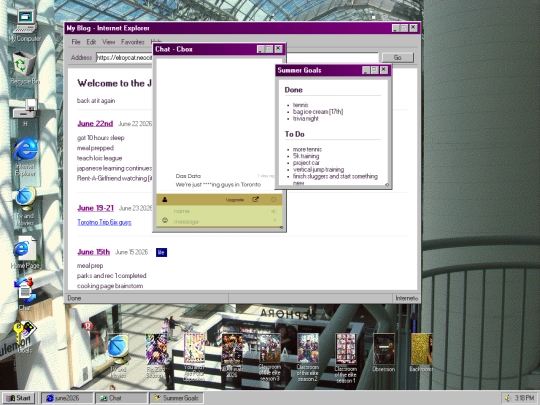Click 'bag ice cream [17th]' in Done list
540x405 pixels.
click(x=318, y=112)
